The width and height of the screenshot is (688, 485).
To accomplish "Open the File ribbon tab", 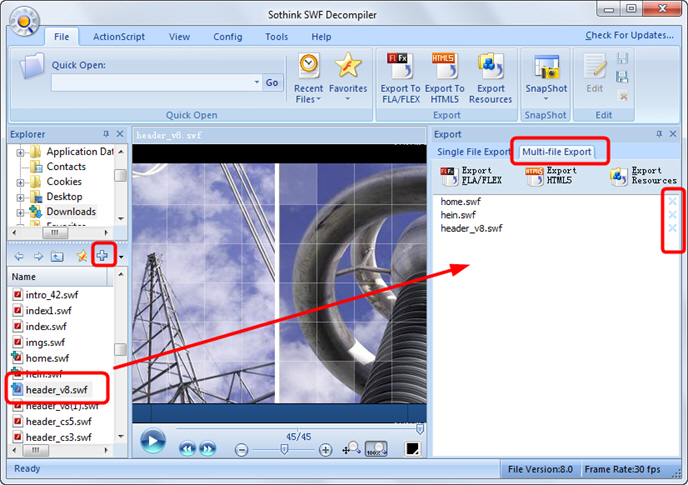I will (x=61, y=37).
